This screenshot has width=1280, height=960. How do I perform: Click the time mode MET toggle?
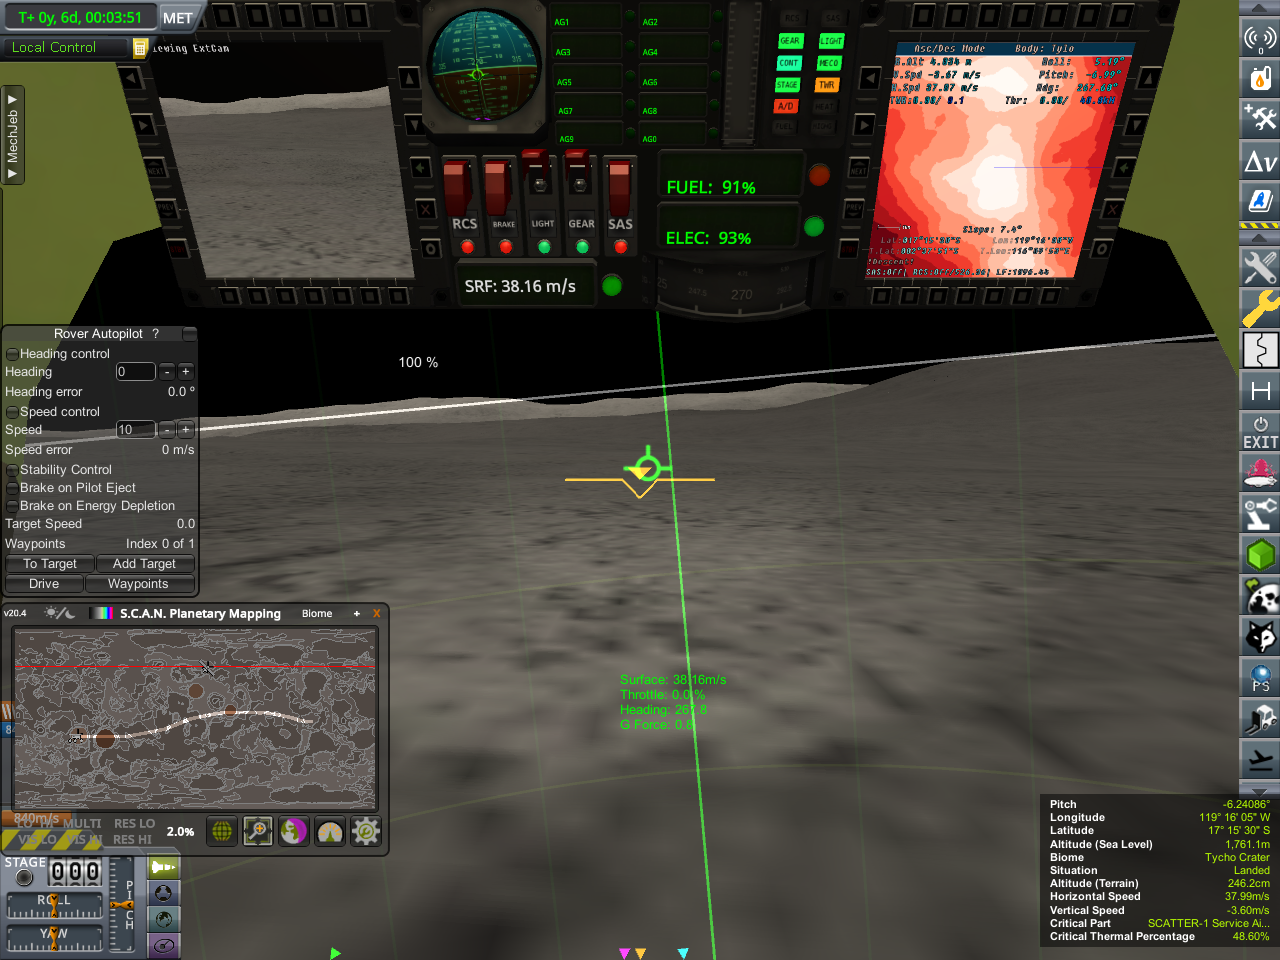pyautogui.click(x=178, y=17)
